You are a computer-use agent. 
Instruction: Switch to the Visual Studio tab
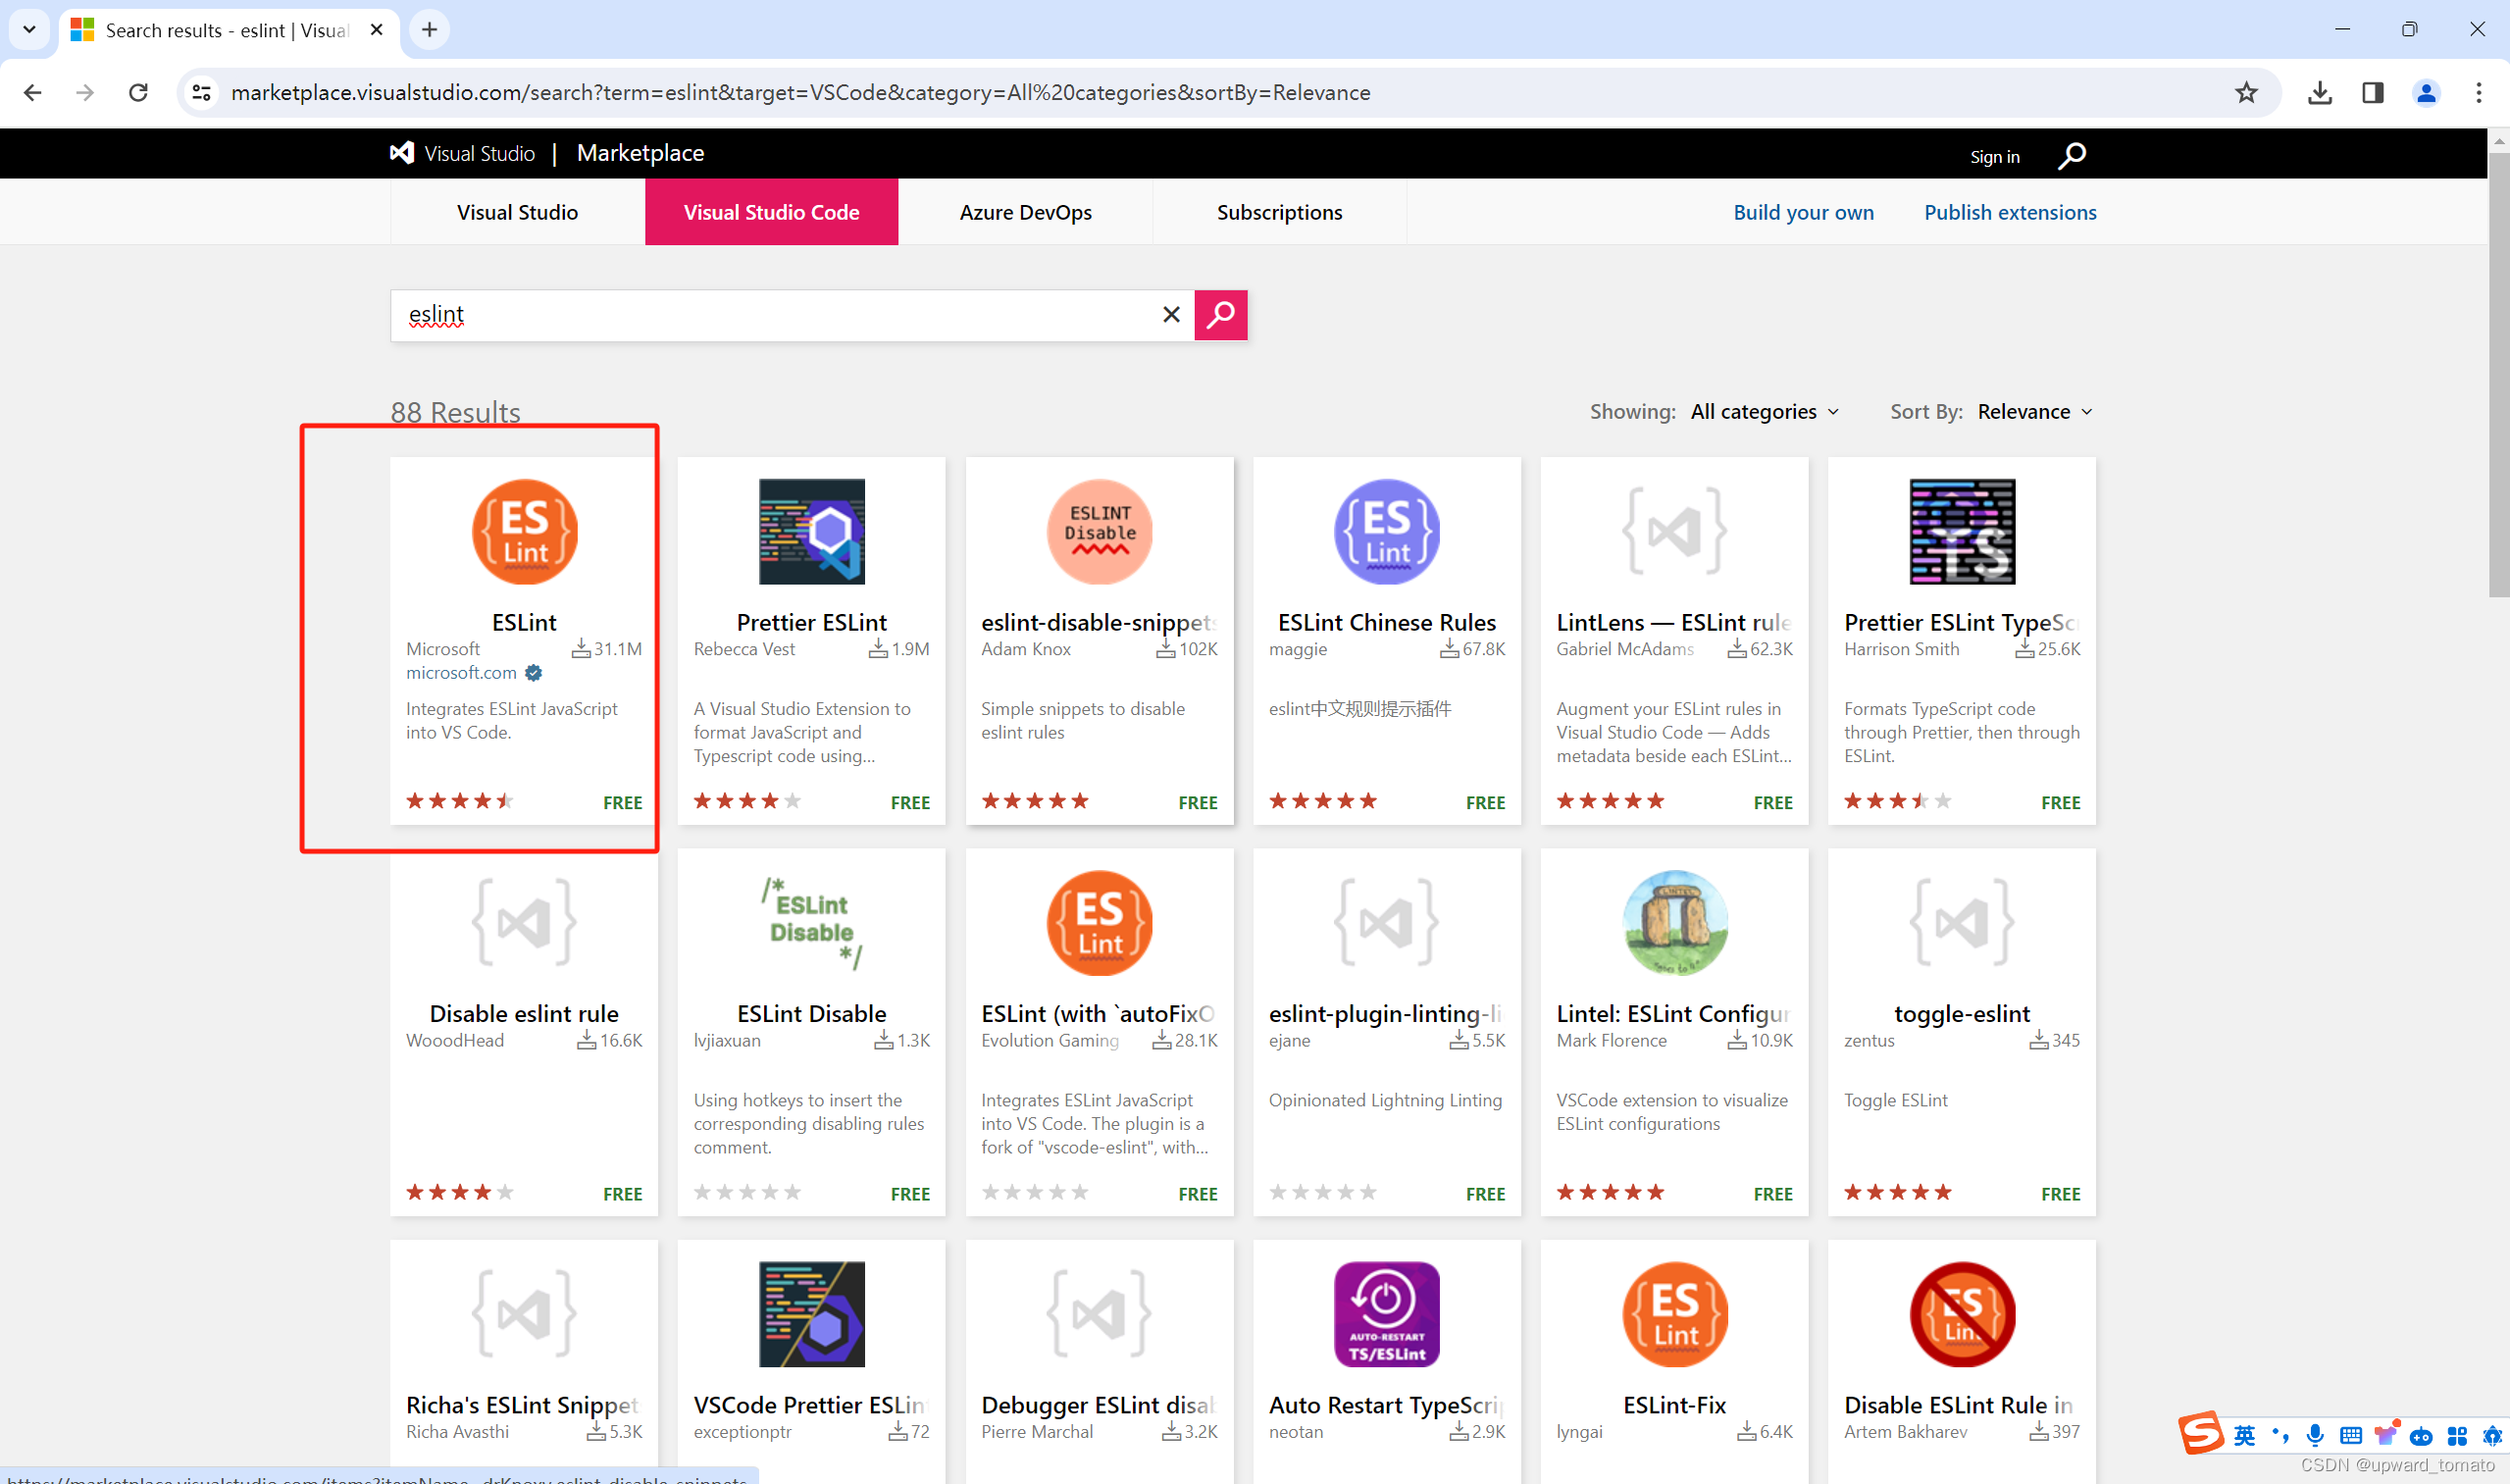click(x=517, y=212)
